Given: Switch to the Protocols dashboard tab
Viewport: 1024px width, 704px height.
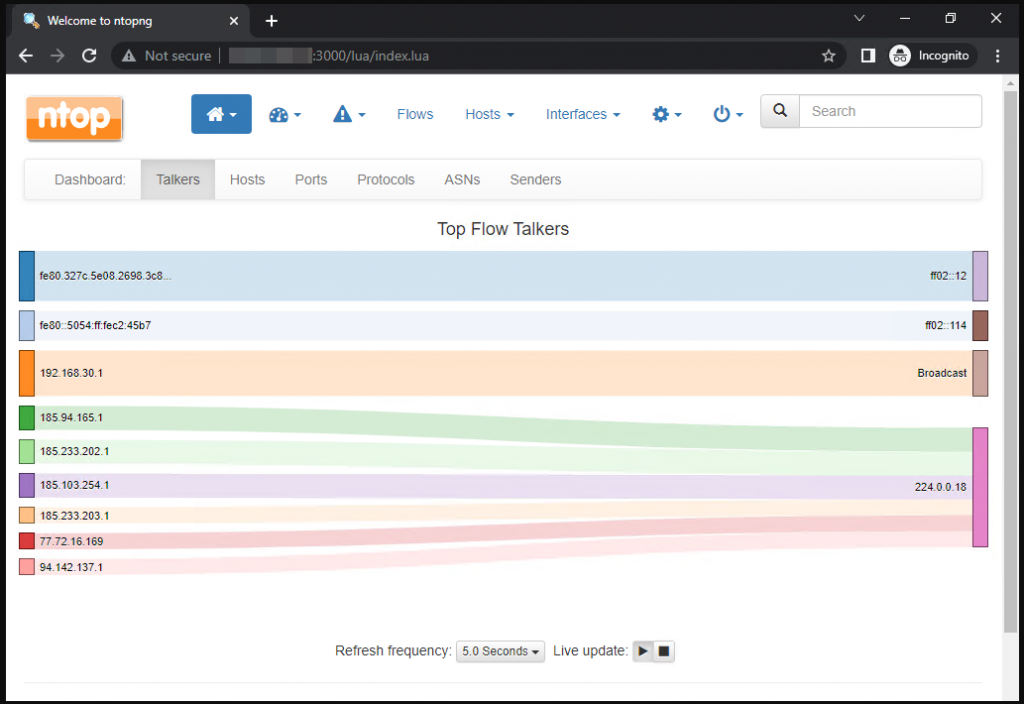Looking at the screenshot, I should click(385, 180).
